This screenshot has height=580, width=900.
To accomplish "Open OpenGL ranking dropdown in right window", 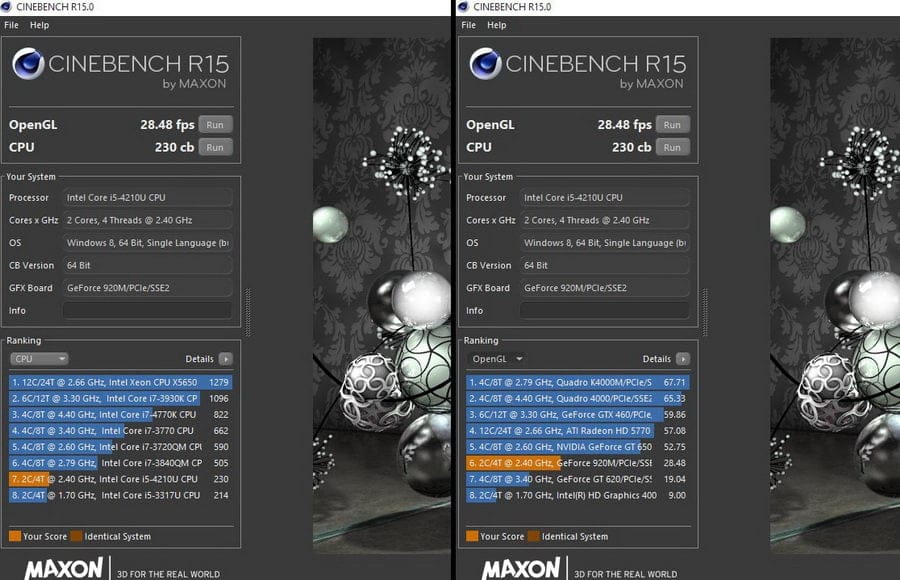I will [x=496, y=359].
